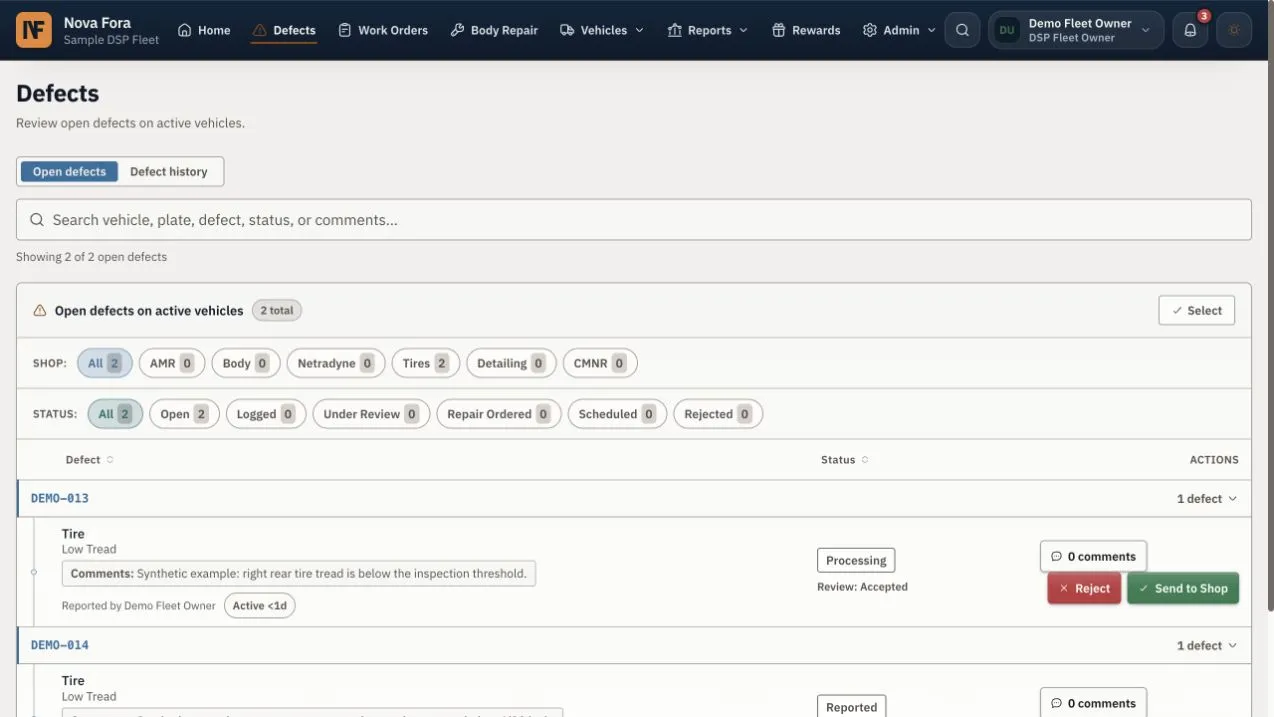Screen dimensions: 1274x717
Task: Click the Active <1d badge
Action: pyautogui.click(x=260, y=606)
